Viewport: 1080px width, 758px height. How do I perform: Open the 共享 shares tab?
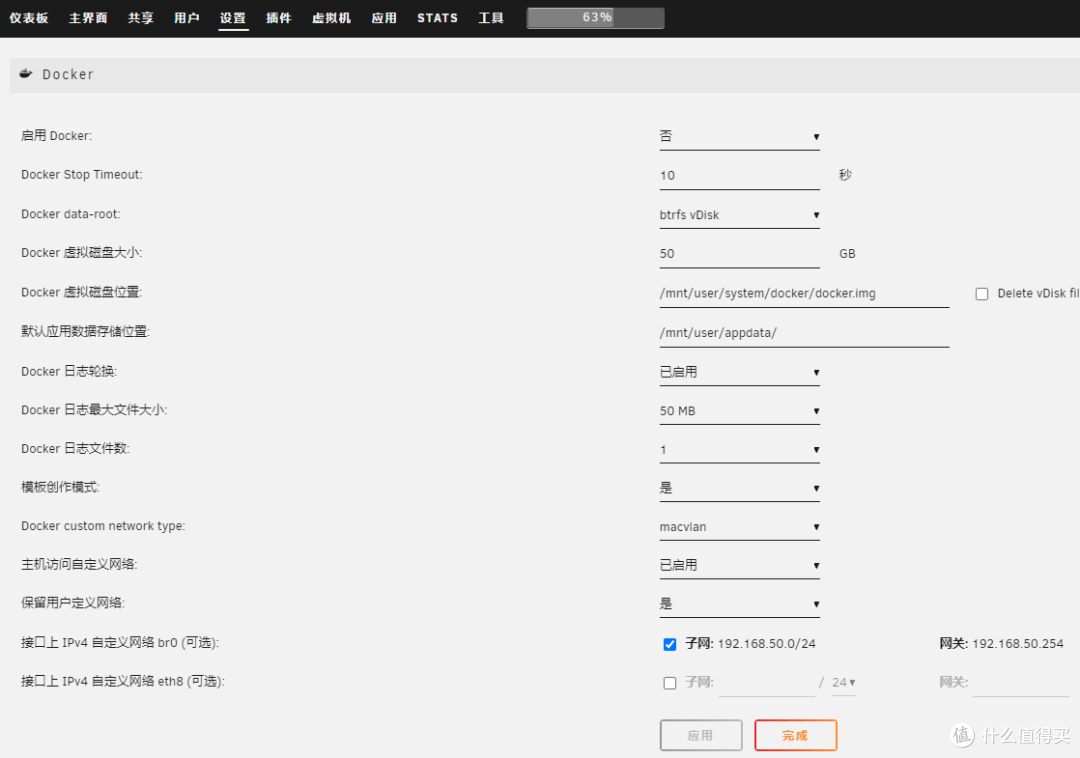coord(141,18)
